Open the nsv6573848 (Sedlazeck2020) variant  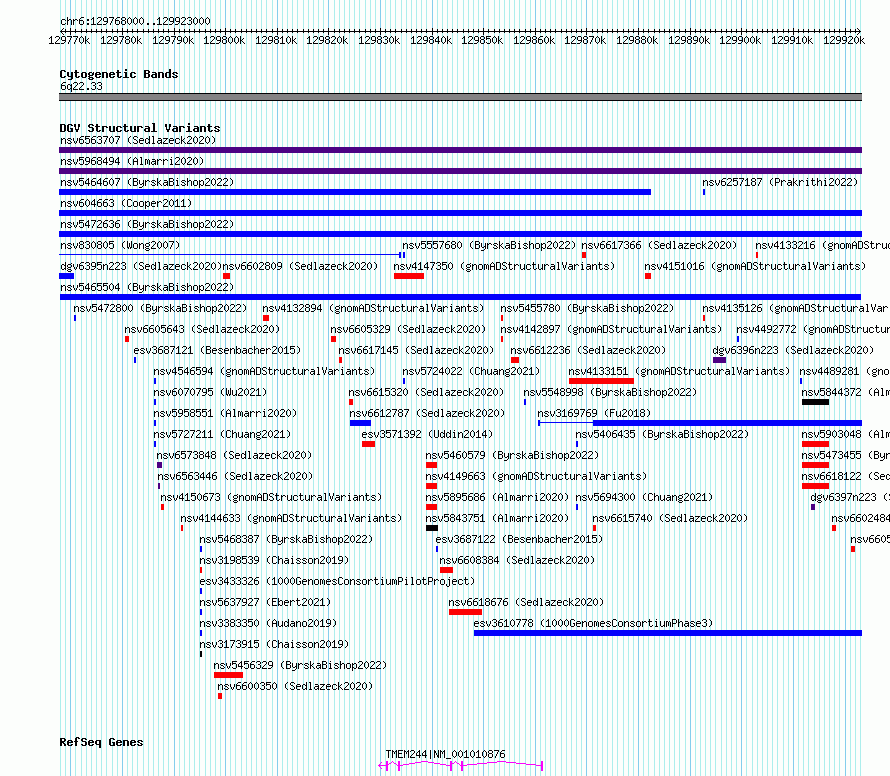pos(234,455)
